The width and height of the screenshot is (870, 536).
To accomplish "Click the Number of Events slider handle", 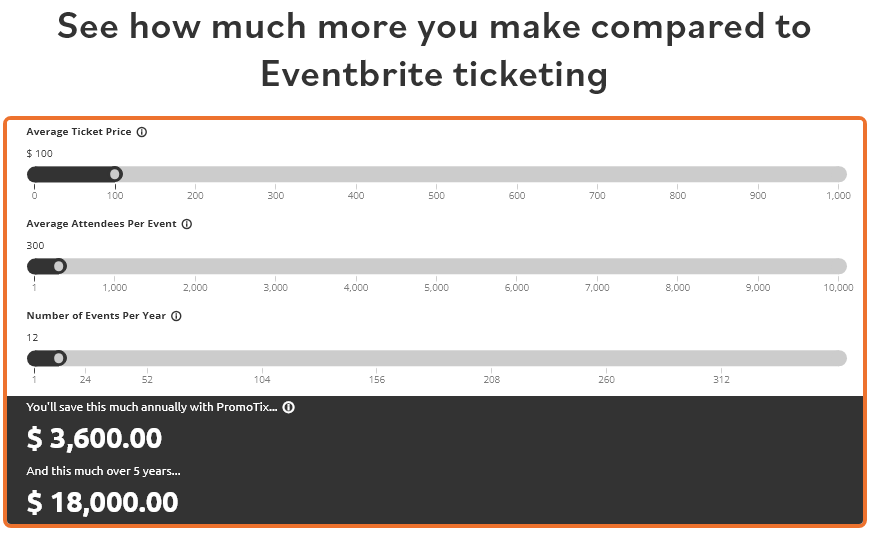I will [x=59, y=358].
